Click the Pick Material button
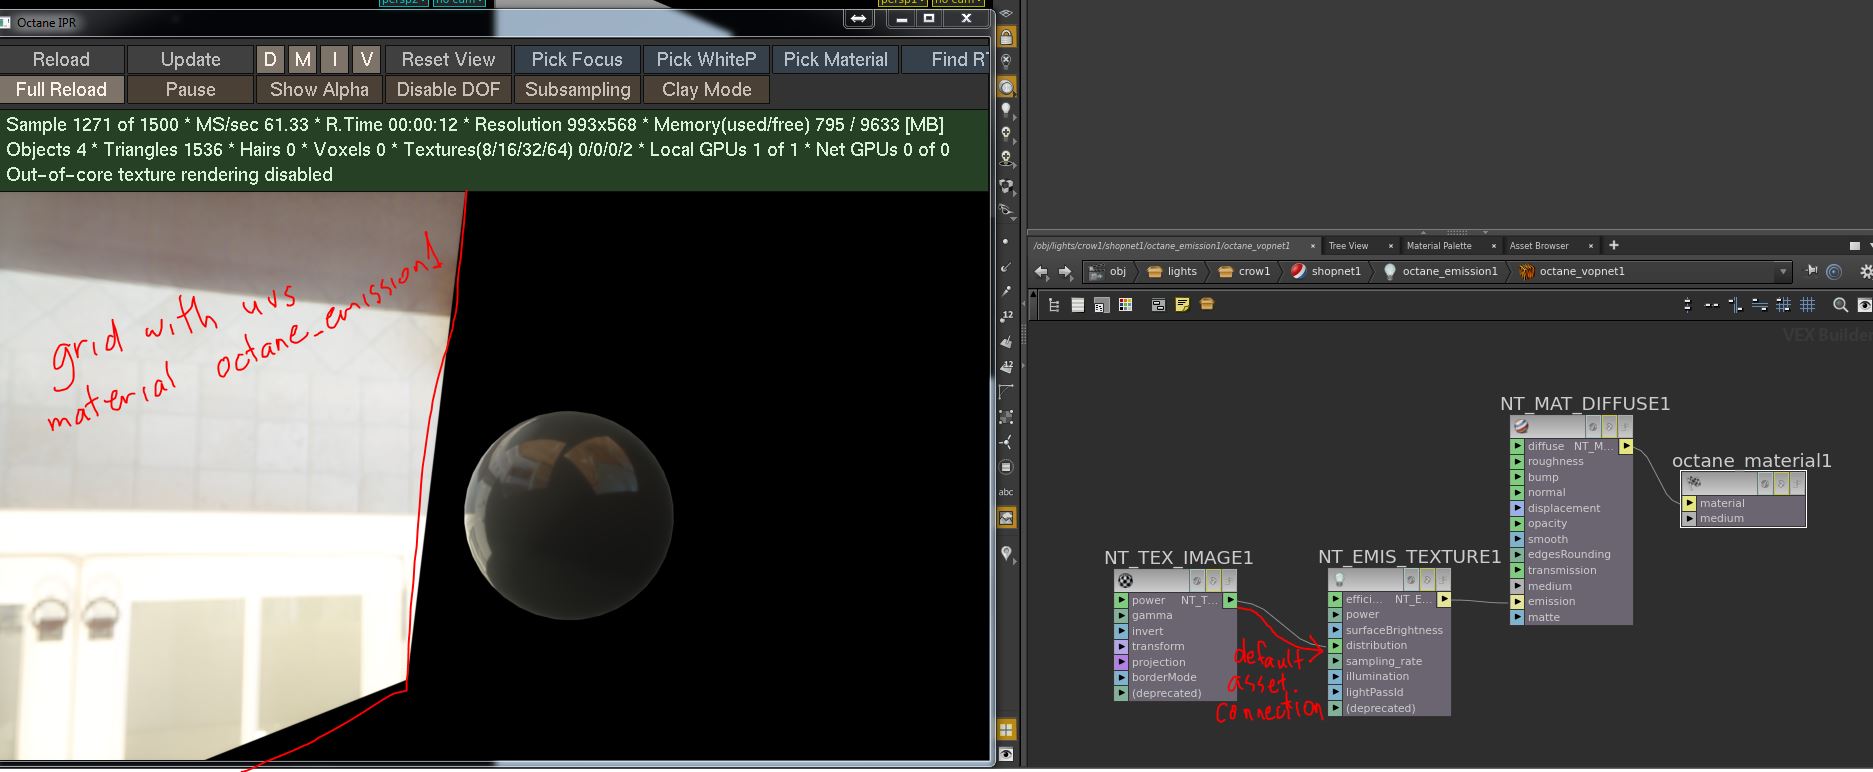This screenshot has width=1873, height=772. pyautogui.click(x=836, y=60)
